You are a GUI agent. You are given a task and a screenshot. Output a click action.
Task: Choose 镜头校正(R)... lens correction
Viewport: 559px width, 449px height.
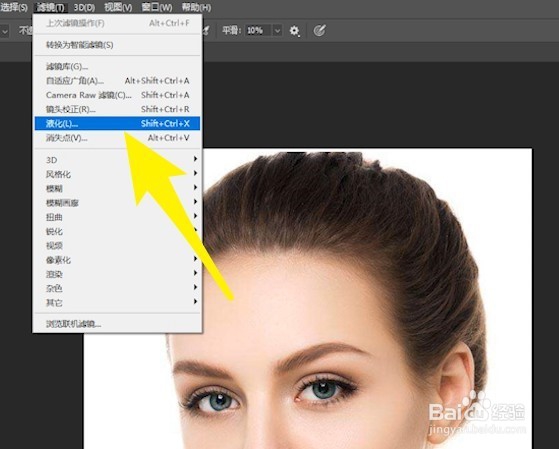tap(117, 109)
